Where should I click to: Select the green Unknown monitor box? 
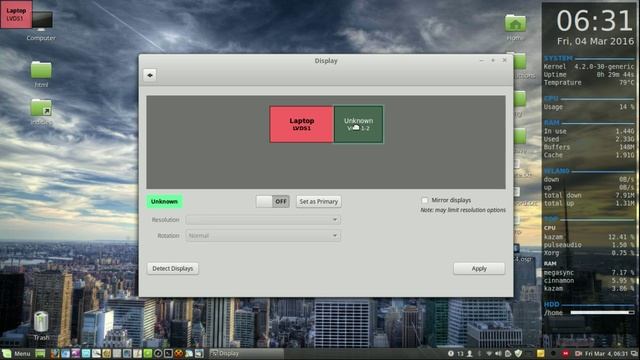point(358,124)
